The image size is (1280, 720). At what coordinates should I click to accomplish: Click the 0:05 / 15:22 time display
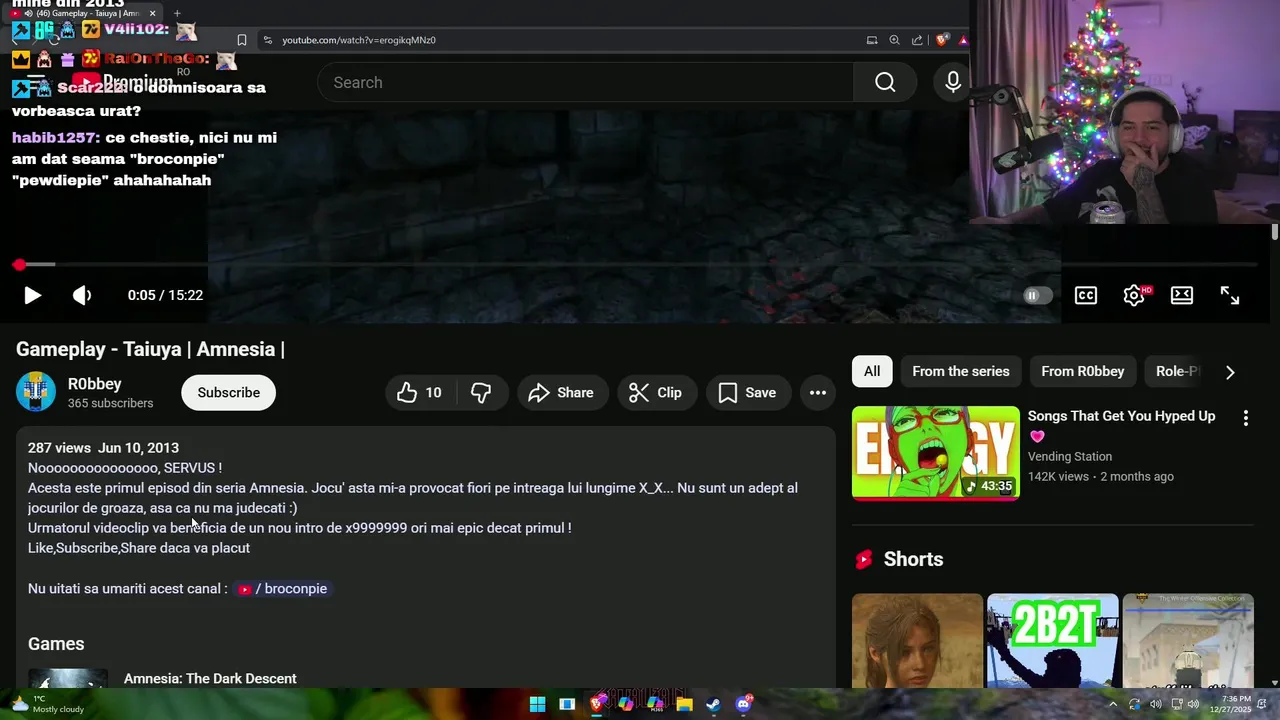pyautogui.click(x=165, y=295)
